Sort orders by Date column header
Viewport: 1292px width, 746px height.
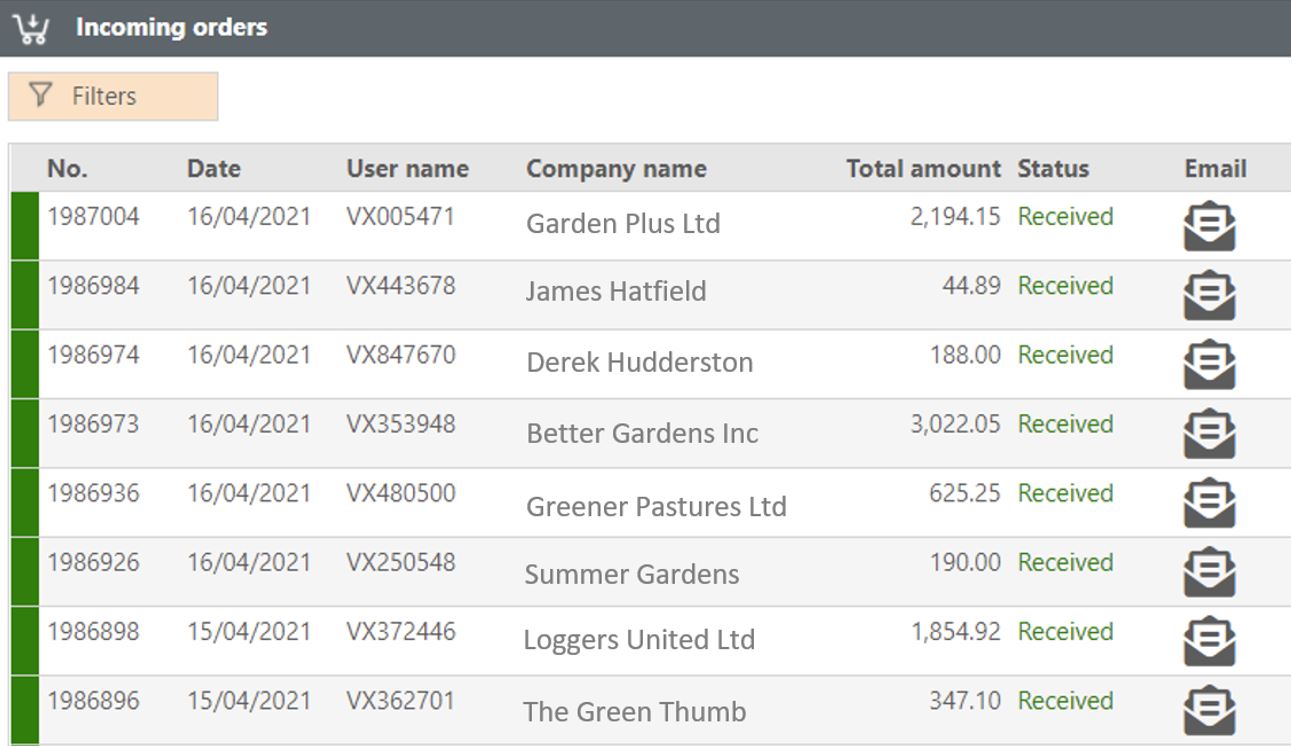pos(213,169)
